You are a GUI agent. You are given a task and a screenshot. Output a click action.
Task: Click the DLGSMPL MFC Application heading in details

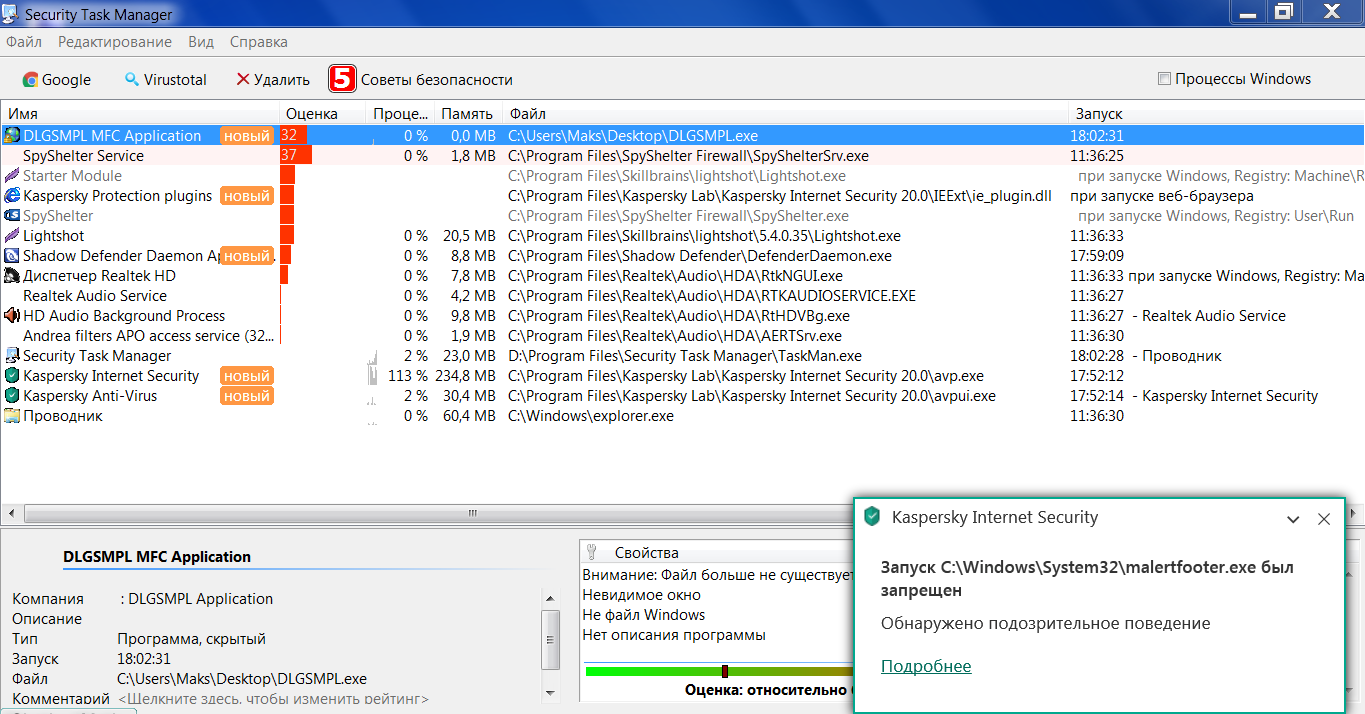[157, 557]
